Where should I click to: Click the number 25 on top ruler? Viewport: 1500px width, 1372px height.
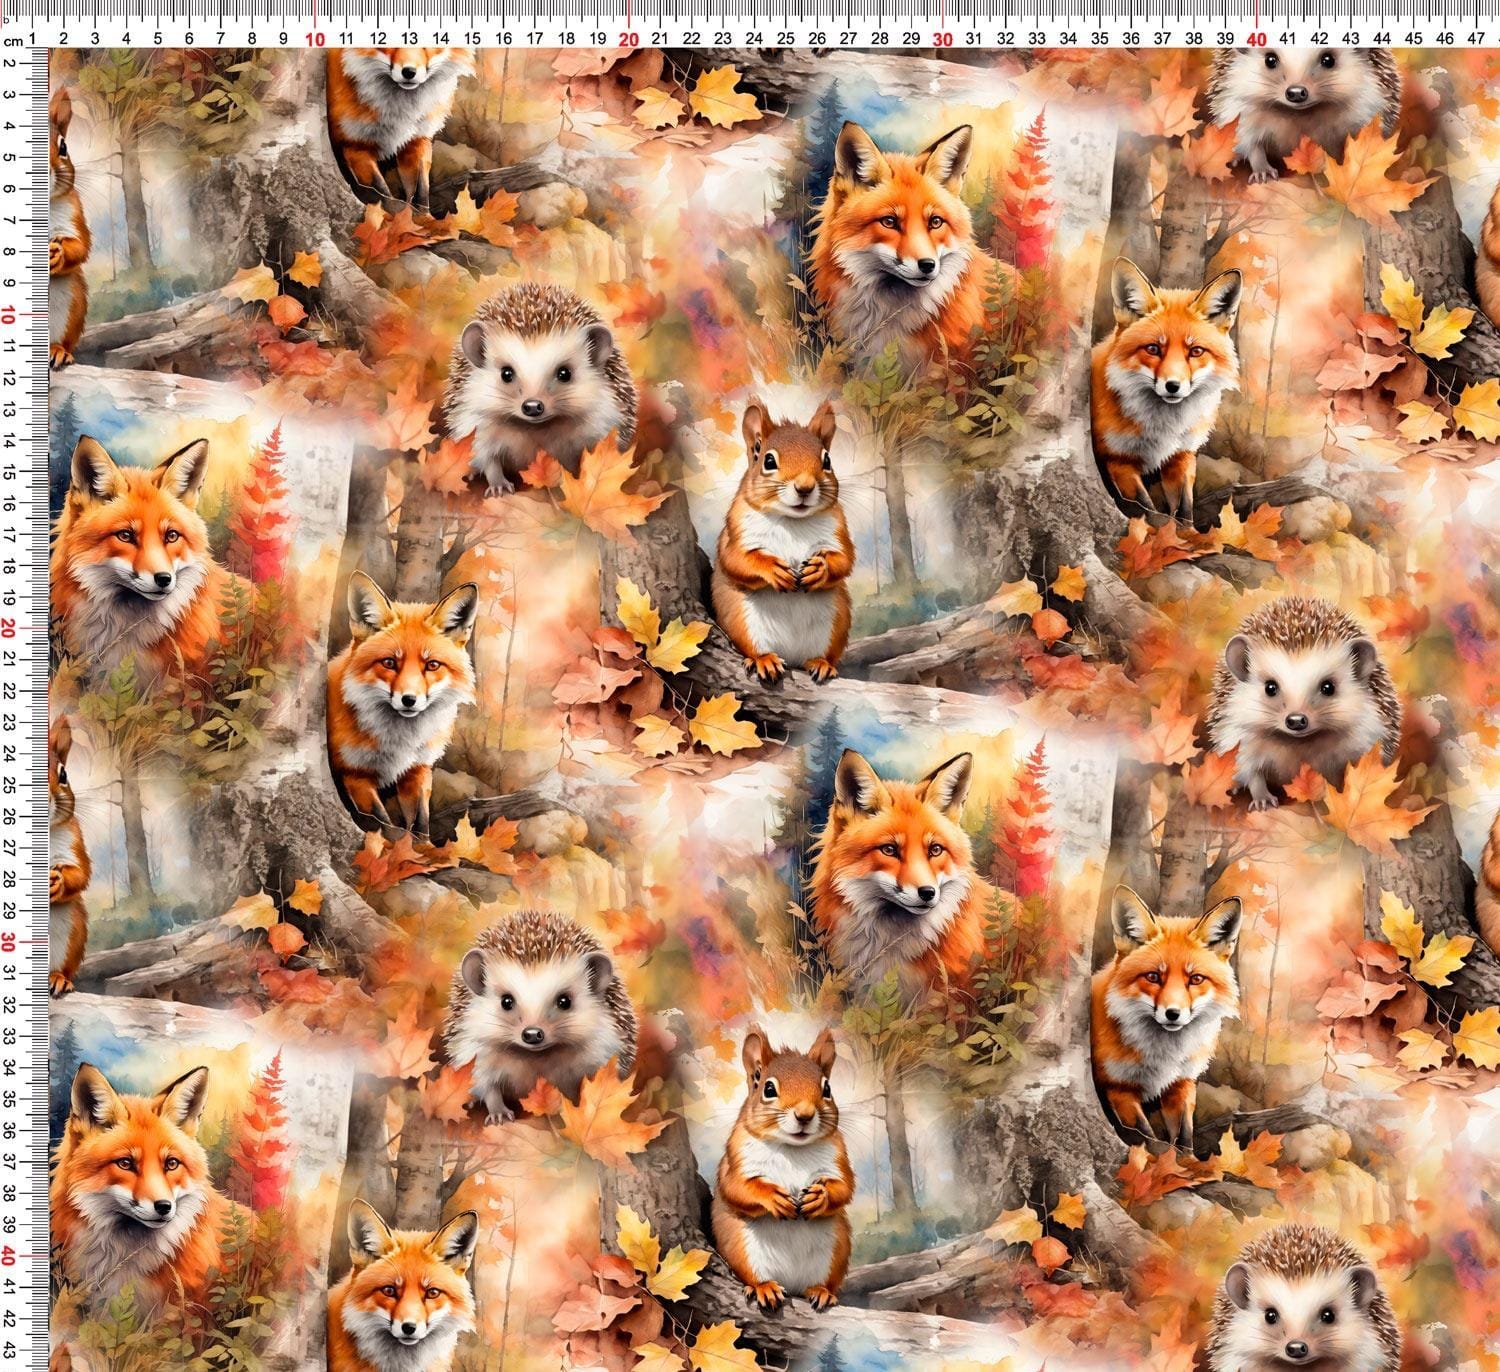pos(786,39)
